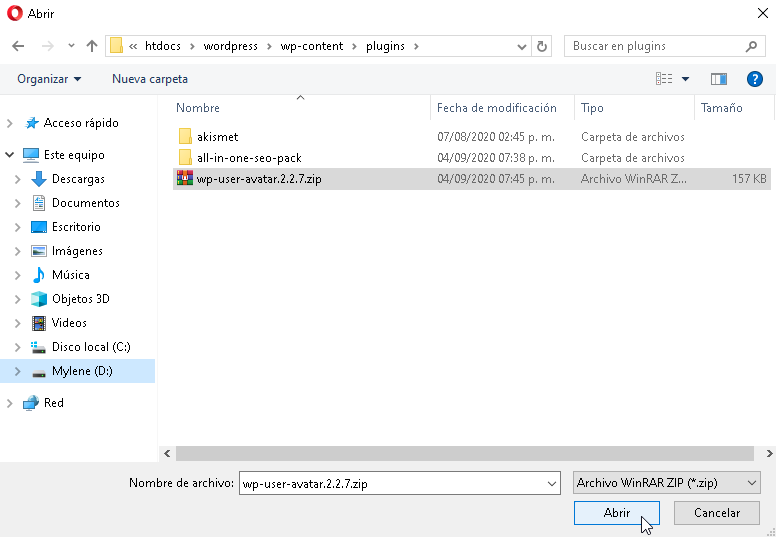Refresh the plugins folder view
Image resolution: width=776 pixels, height=537 pixels.
pos(542,46)
